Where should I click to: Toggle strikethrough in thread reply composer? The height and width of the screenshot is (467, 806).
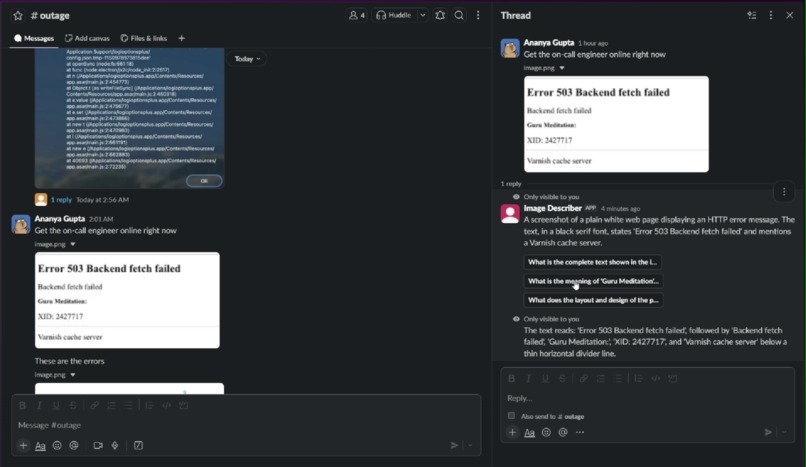(562, 379)
